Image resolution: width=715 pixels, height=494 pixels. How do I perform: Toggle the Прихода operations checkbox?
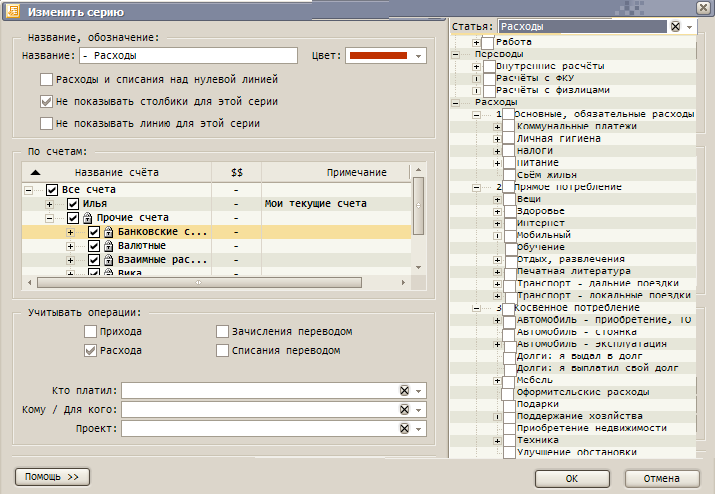[x=91, y=332]
